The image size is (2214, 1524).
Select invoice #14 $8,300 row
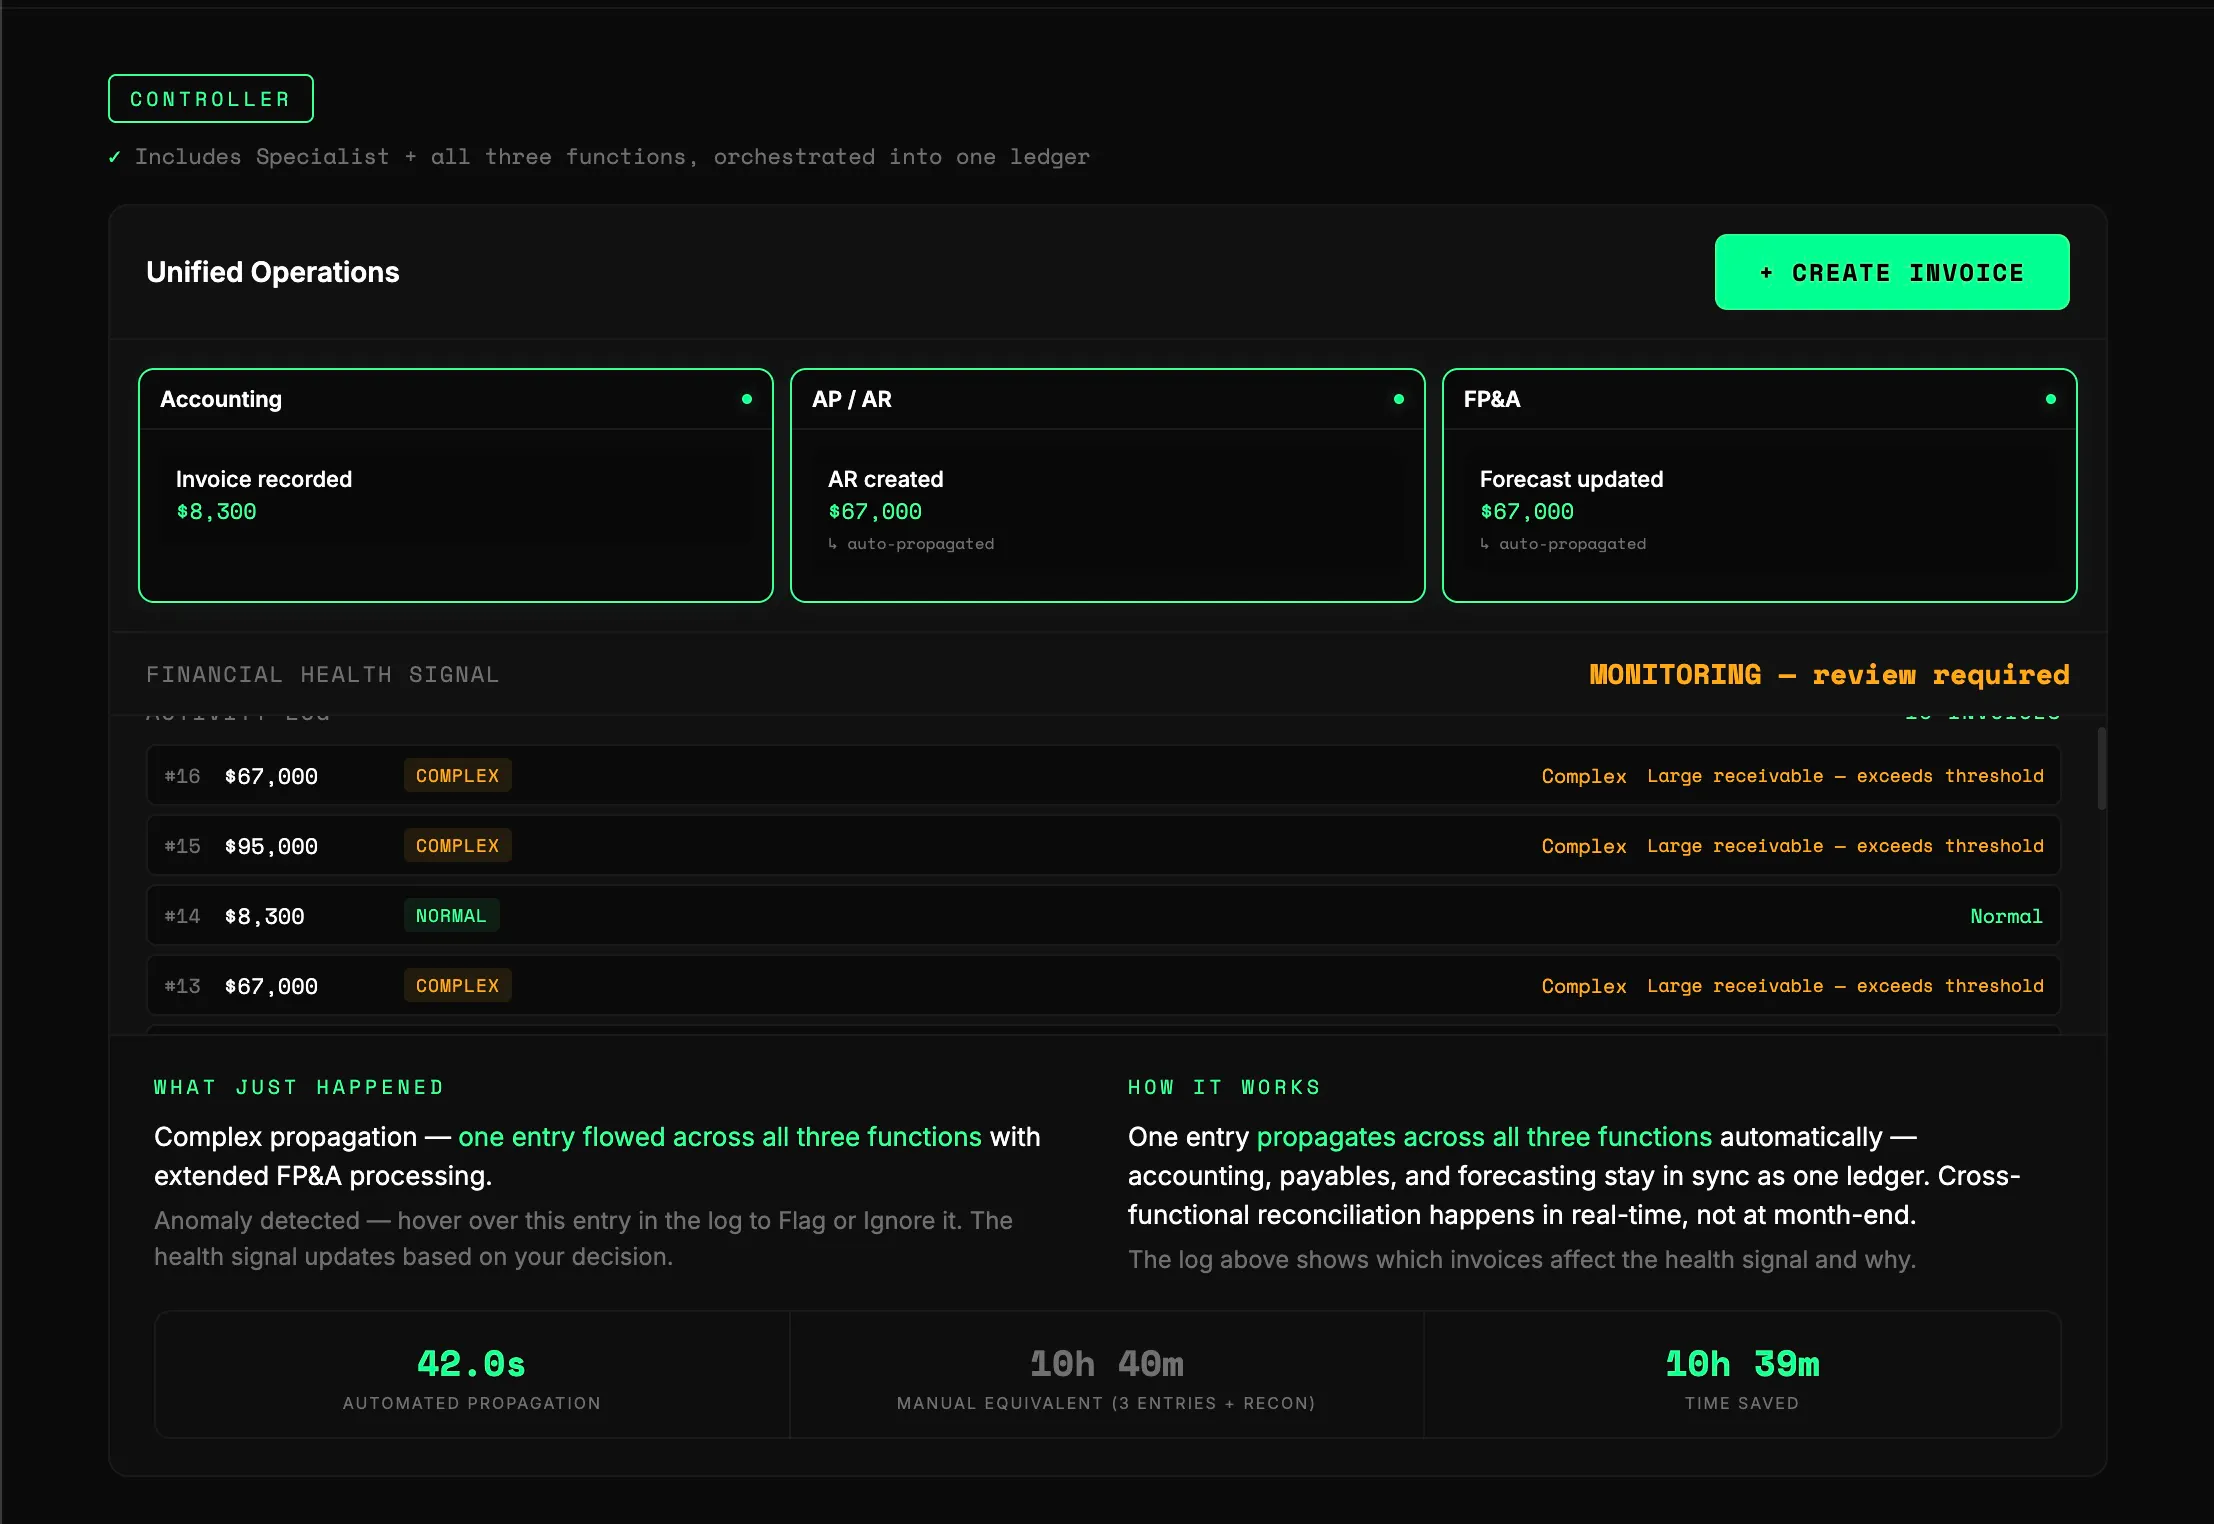[1103, 916]
